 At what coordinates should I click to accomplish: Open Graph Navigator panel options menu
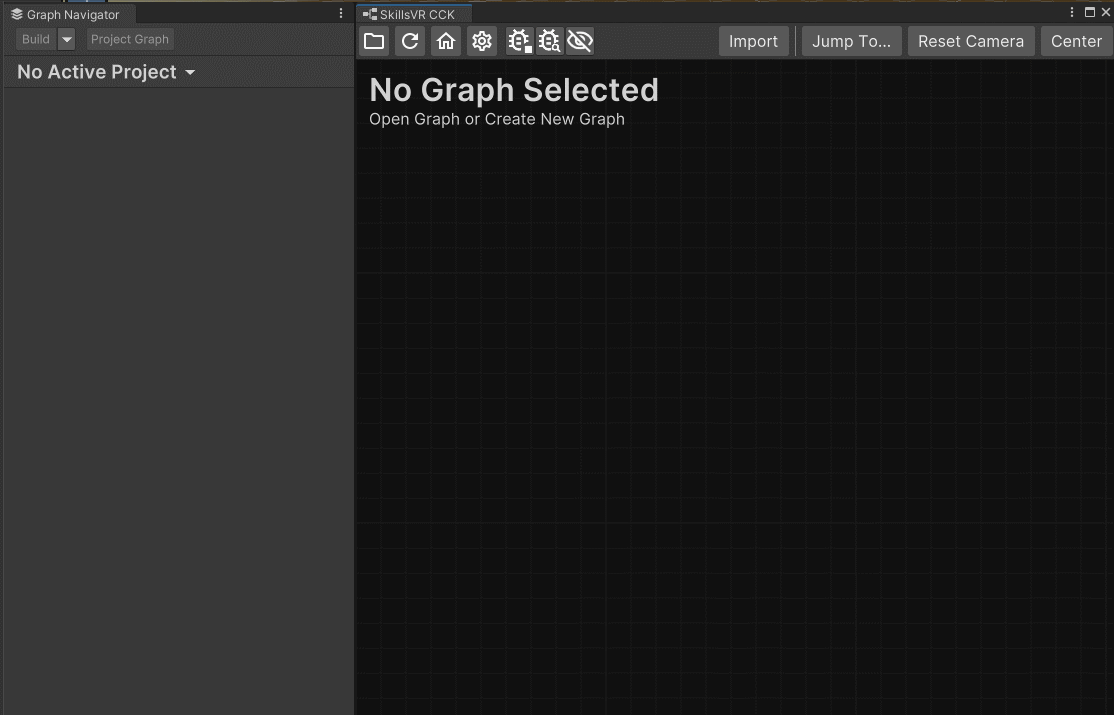(341, 14)
